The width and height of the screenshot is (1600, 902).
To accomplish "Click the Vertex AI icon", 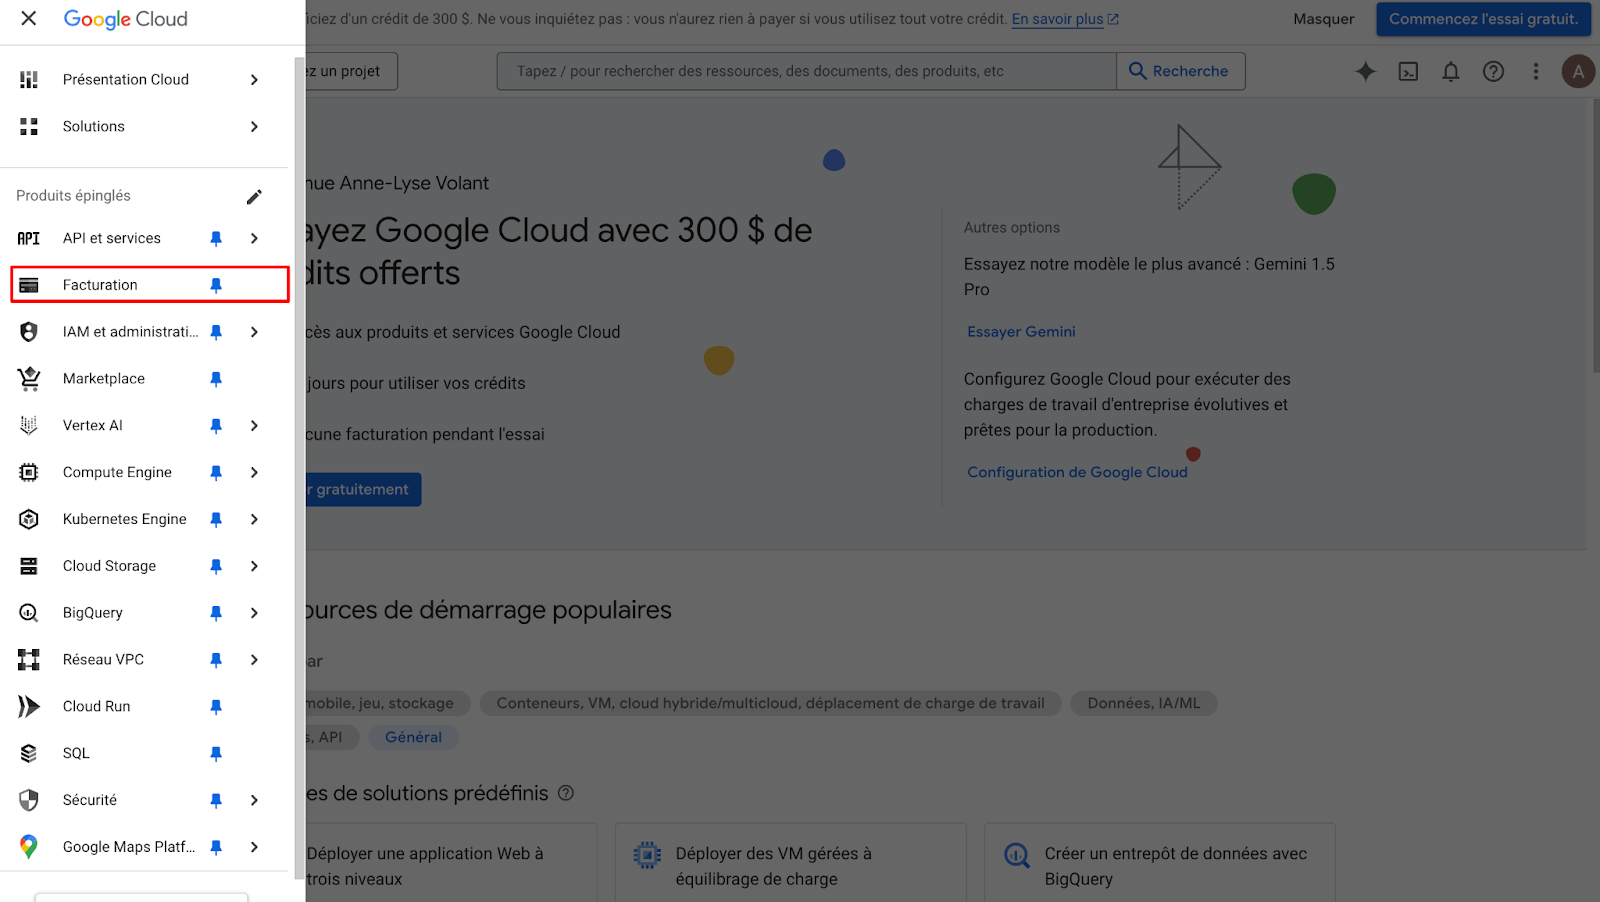I will pos(29,426).
